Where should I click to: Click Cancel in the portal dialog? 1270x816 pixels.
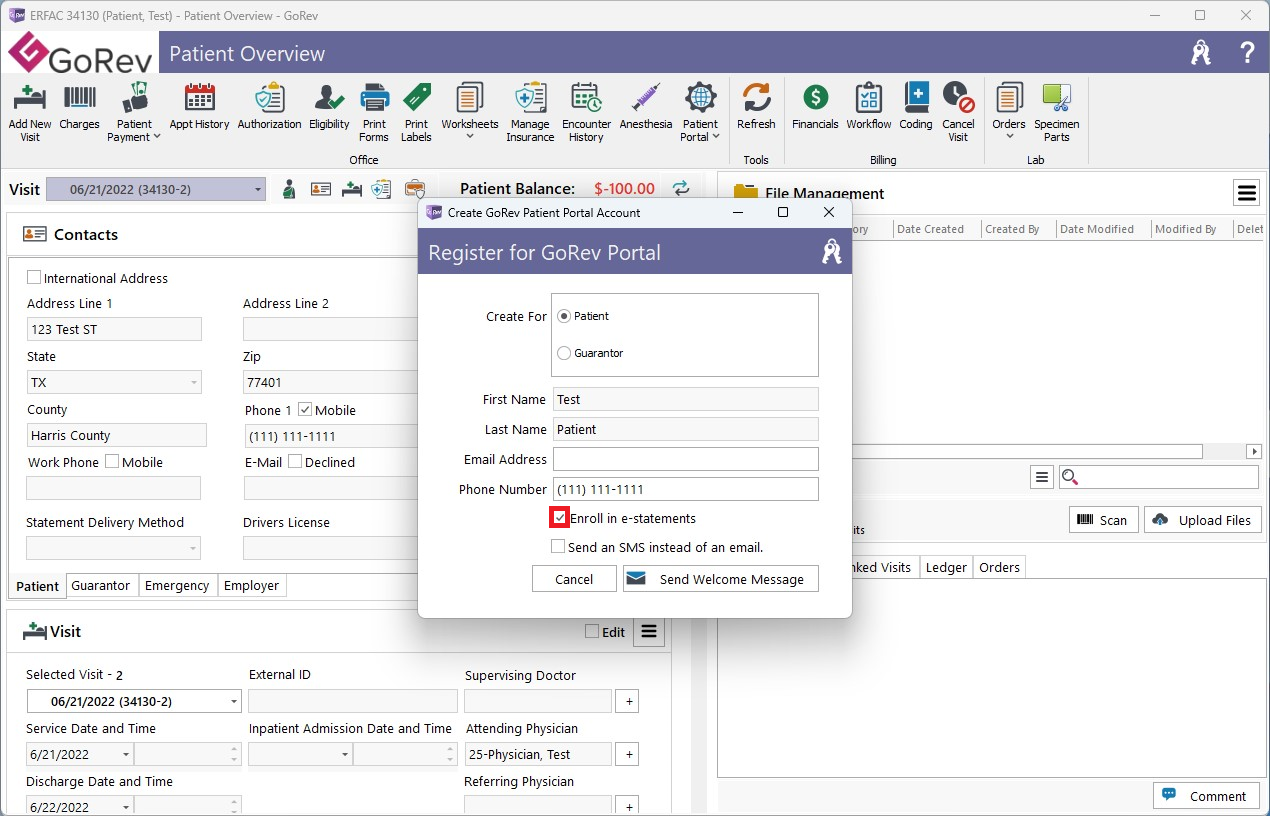[574, 579]
